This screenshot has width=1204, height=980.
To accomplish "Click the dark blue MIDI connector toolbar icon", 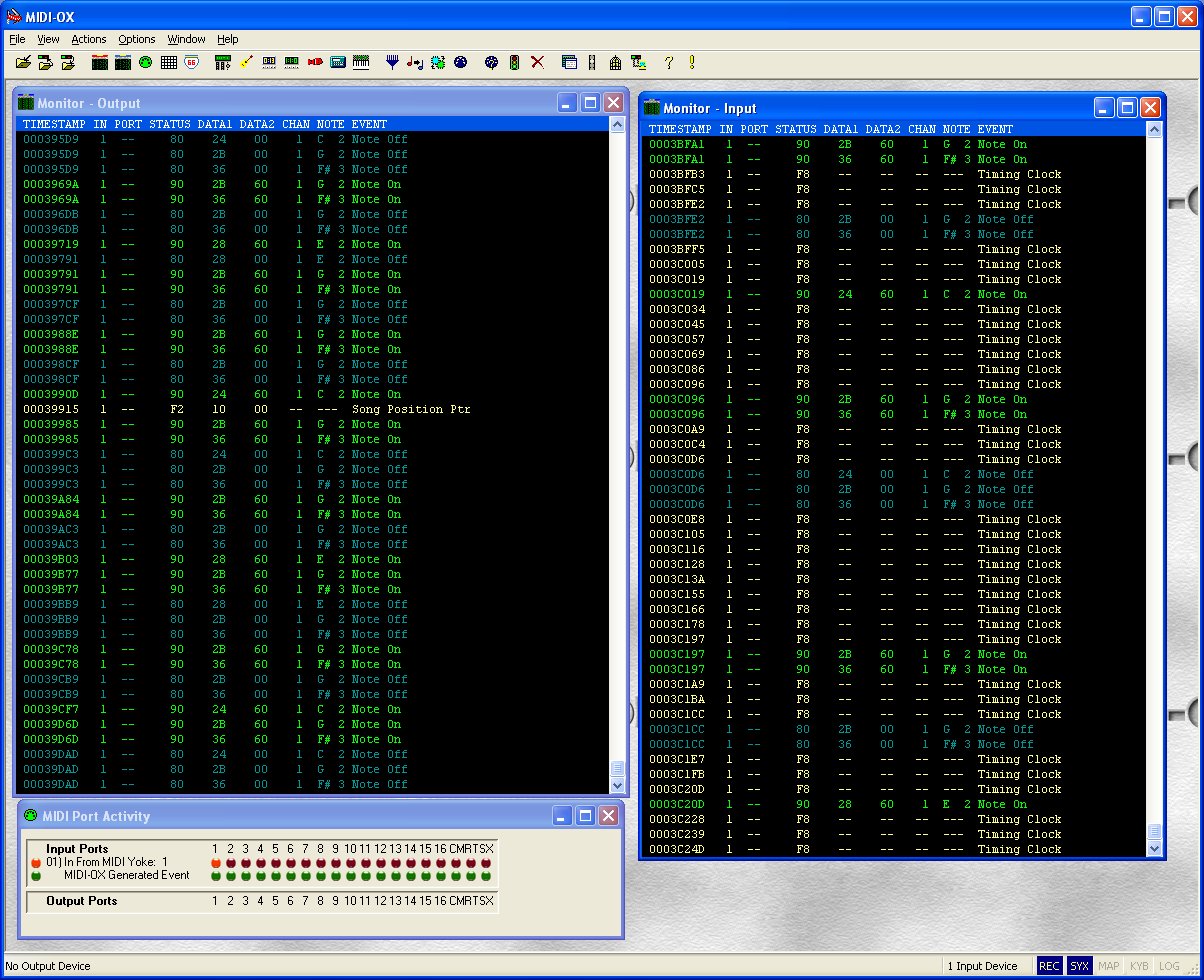I will 460,62.
